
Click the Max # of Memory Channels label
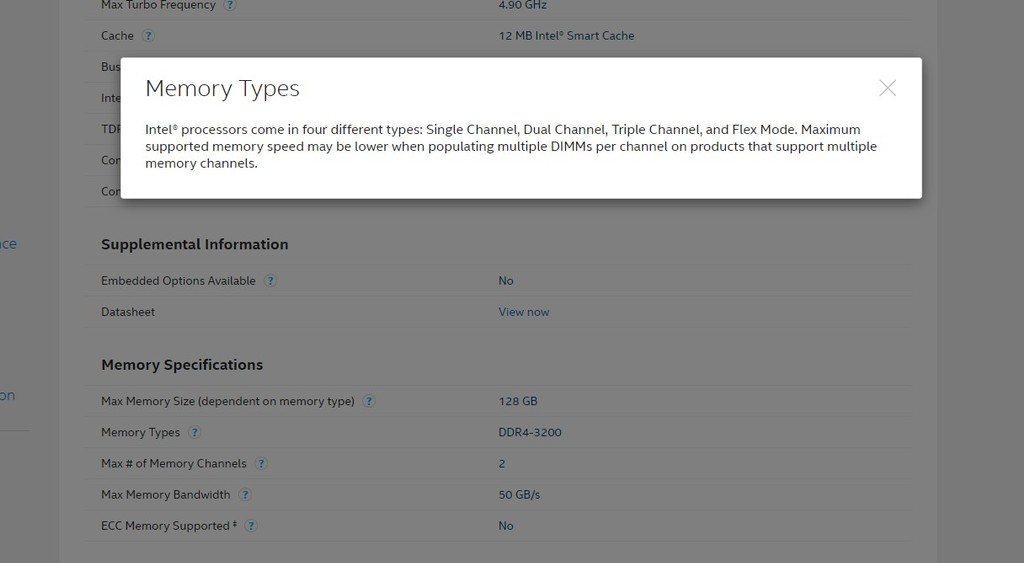tap(173, 464)
